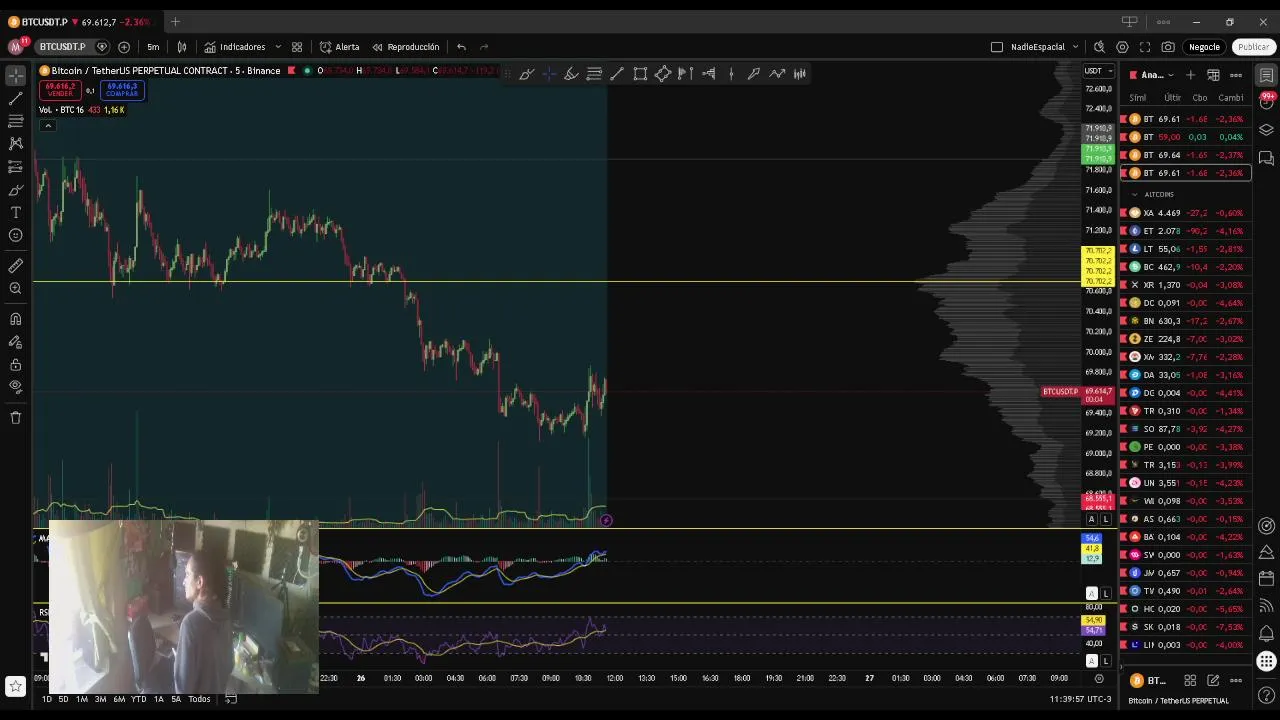
Task: Open the alerts icon with 99+ badge
Action: [1266, 103]
